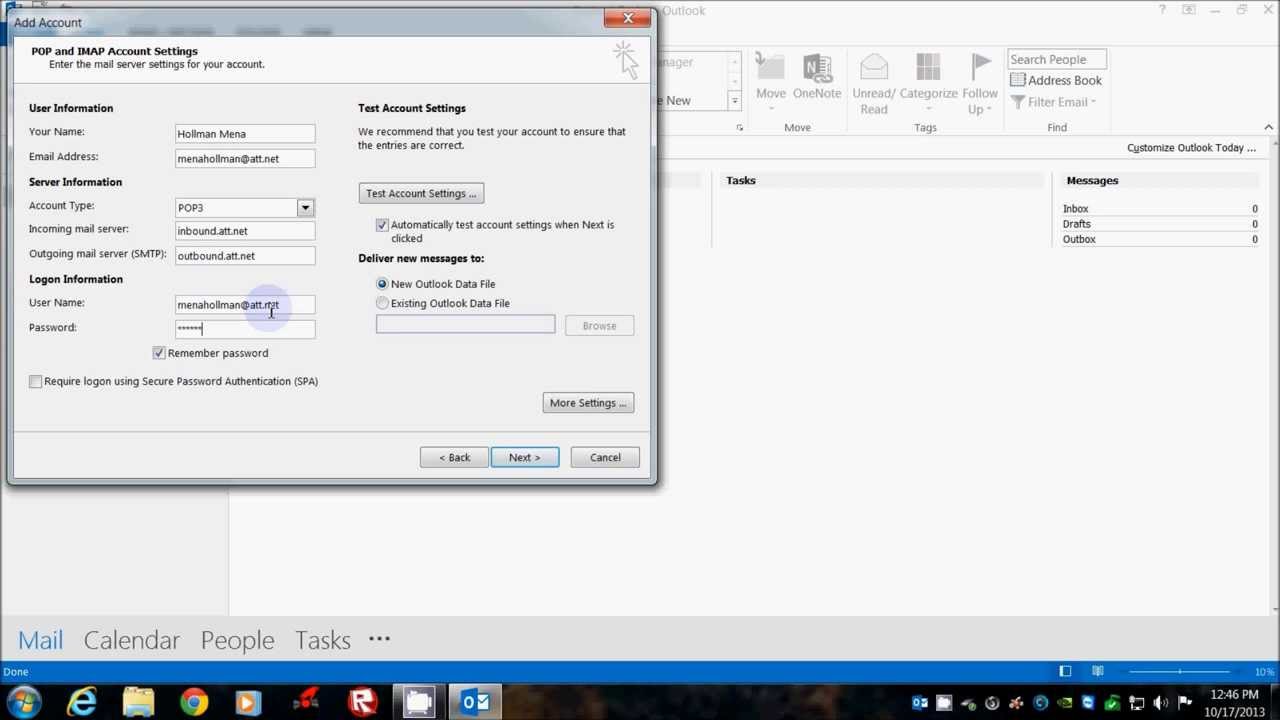Open the Address Book
This screenshot has width=1280, height=720.
[x=1055, y=80]
